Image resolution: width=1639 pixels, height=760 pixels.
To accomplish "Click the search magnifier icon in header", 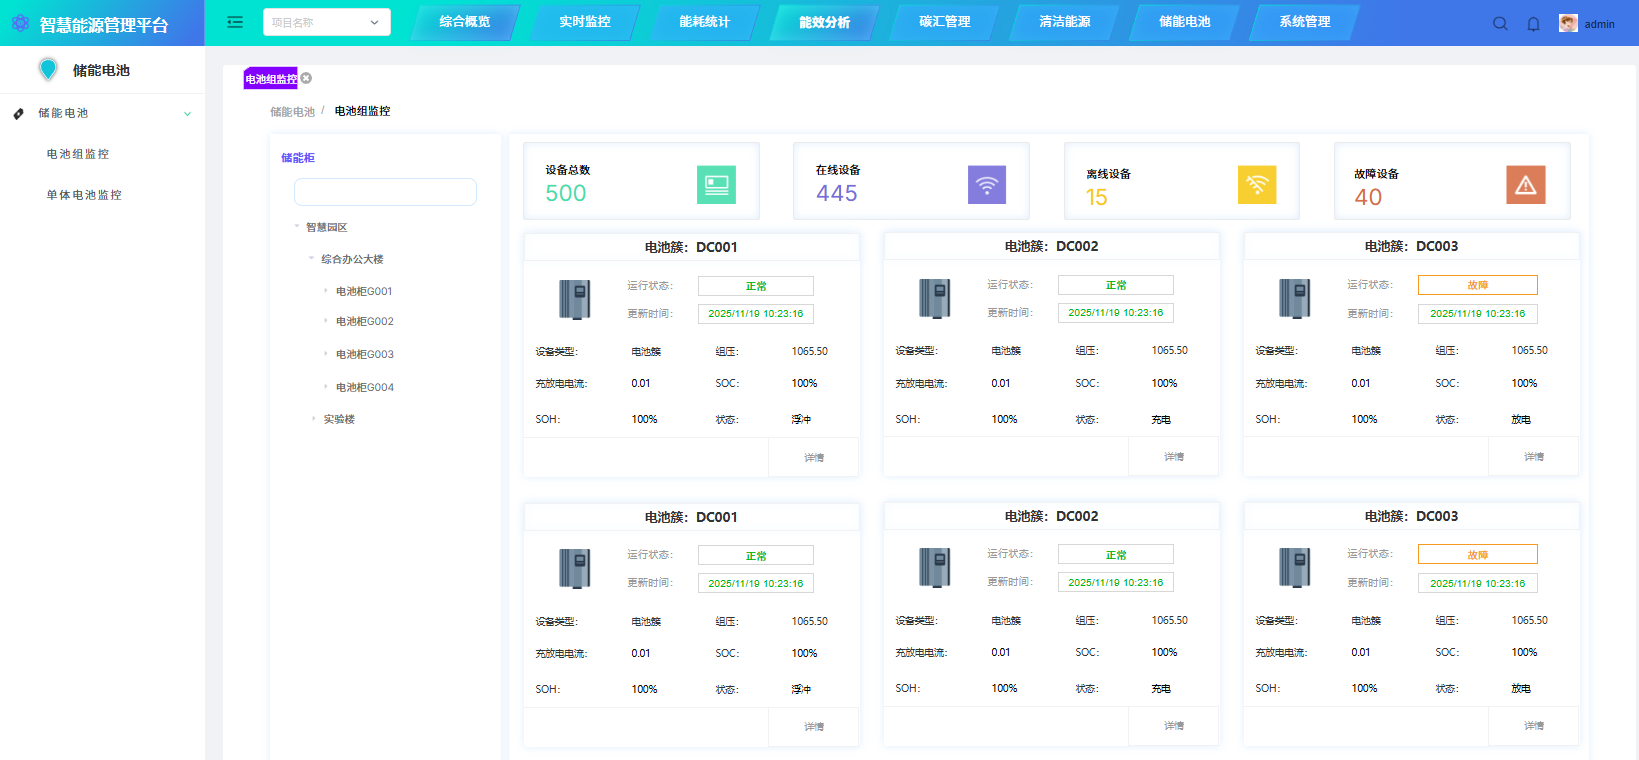I will pos(1500,24).
